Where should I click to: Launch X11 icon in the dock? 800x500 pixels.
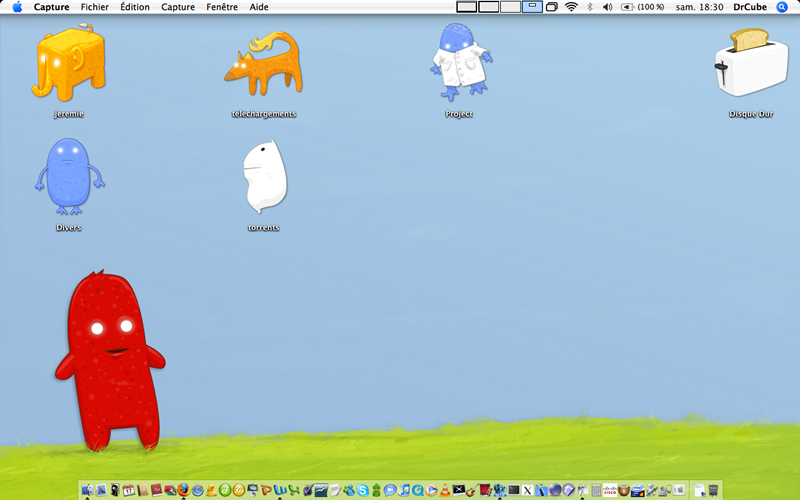(x=528, y=490)
